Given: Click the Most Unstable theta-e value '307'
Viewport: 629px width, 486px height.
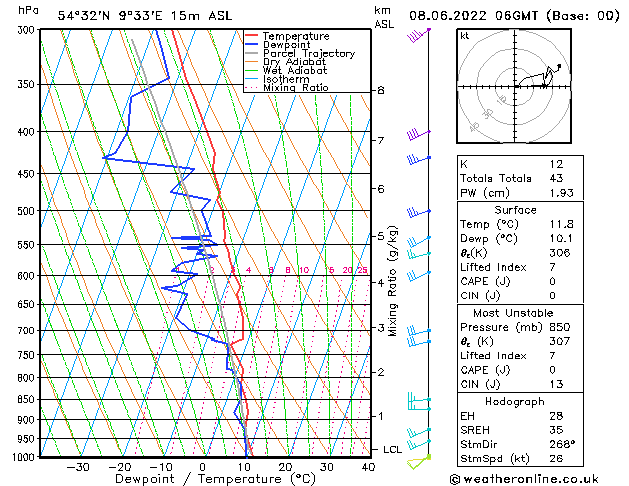Looking at the screenshot, I should tap(560, 341).
